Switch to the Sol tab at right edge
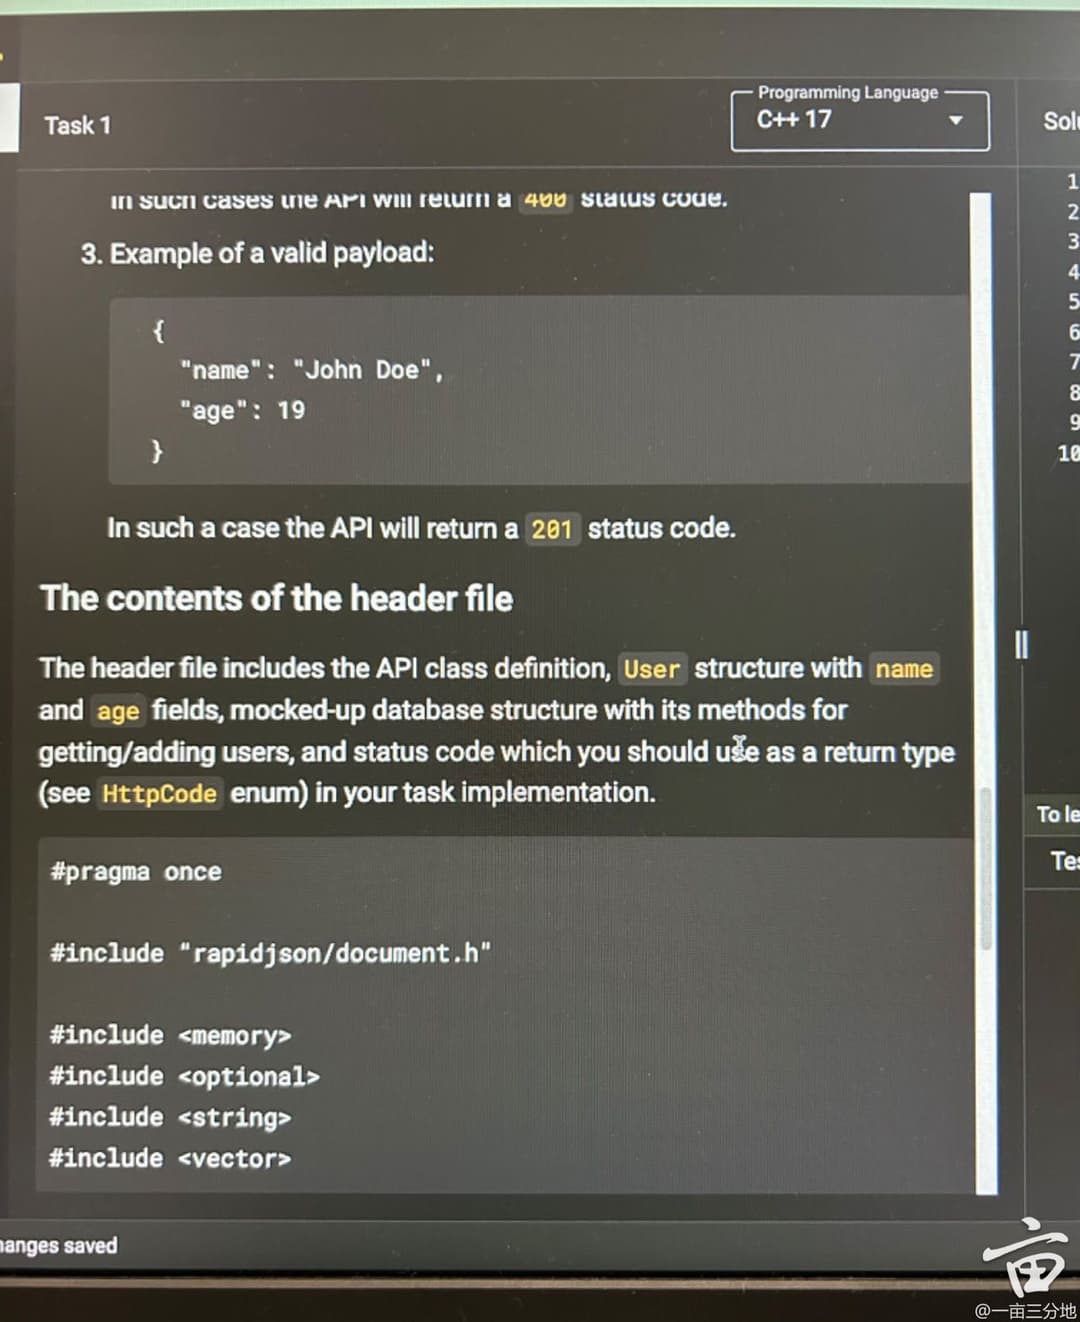The height and width of the screenshot is (1322, 1080). click(1060, 121)
